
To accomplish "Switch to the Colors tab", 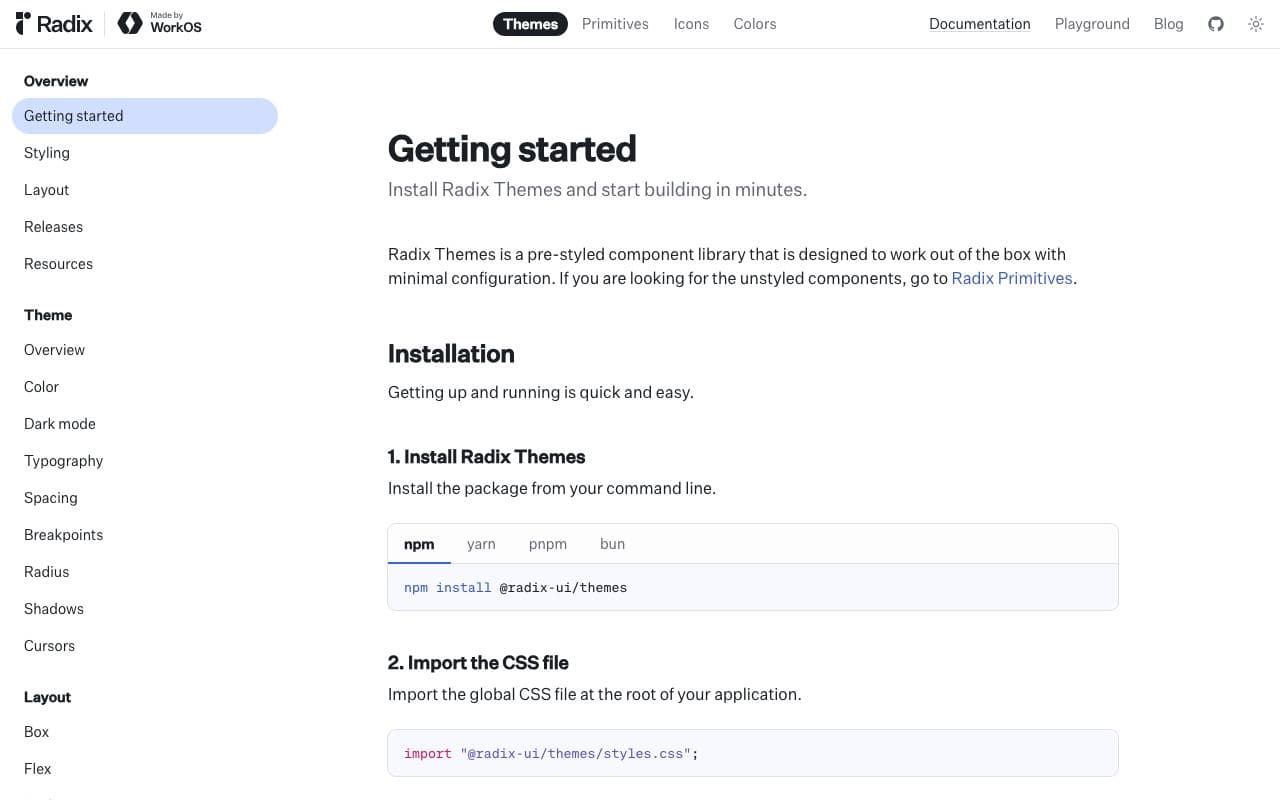I will (755, 24).
